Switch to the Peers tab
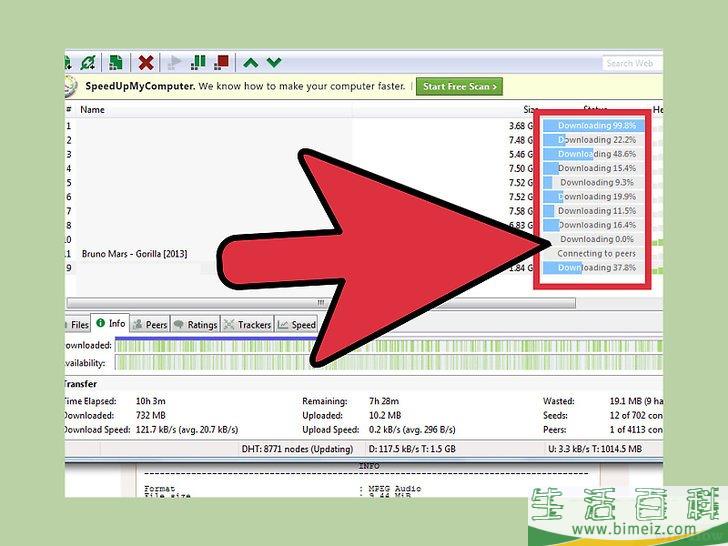 click(150, 325)
